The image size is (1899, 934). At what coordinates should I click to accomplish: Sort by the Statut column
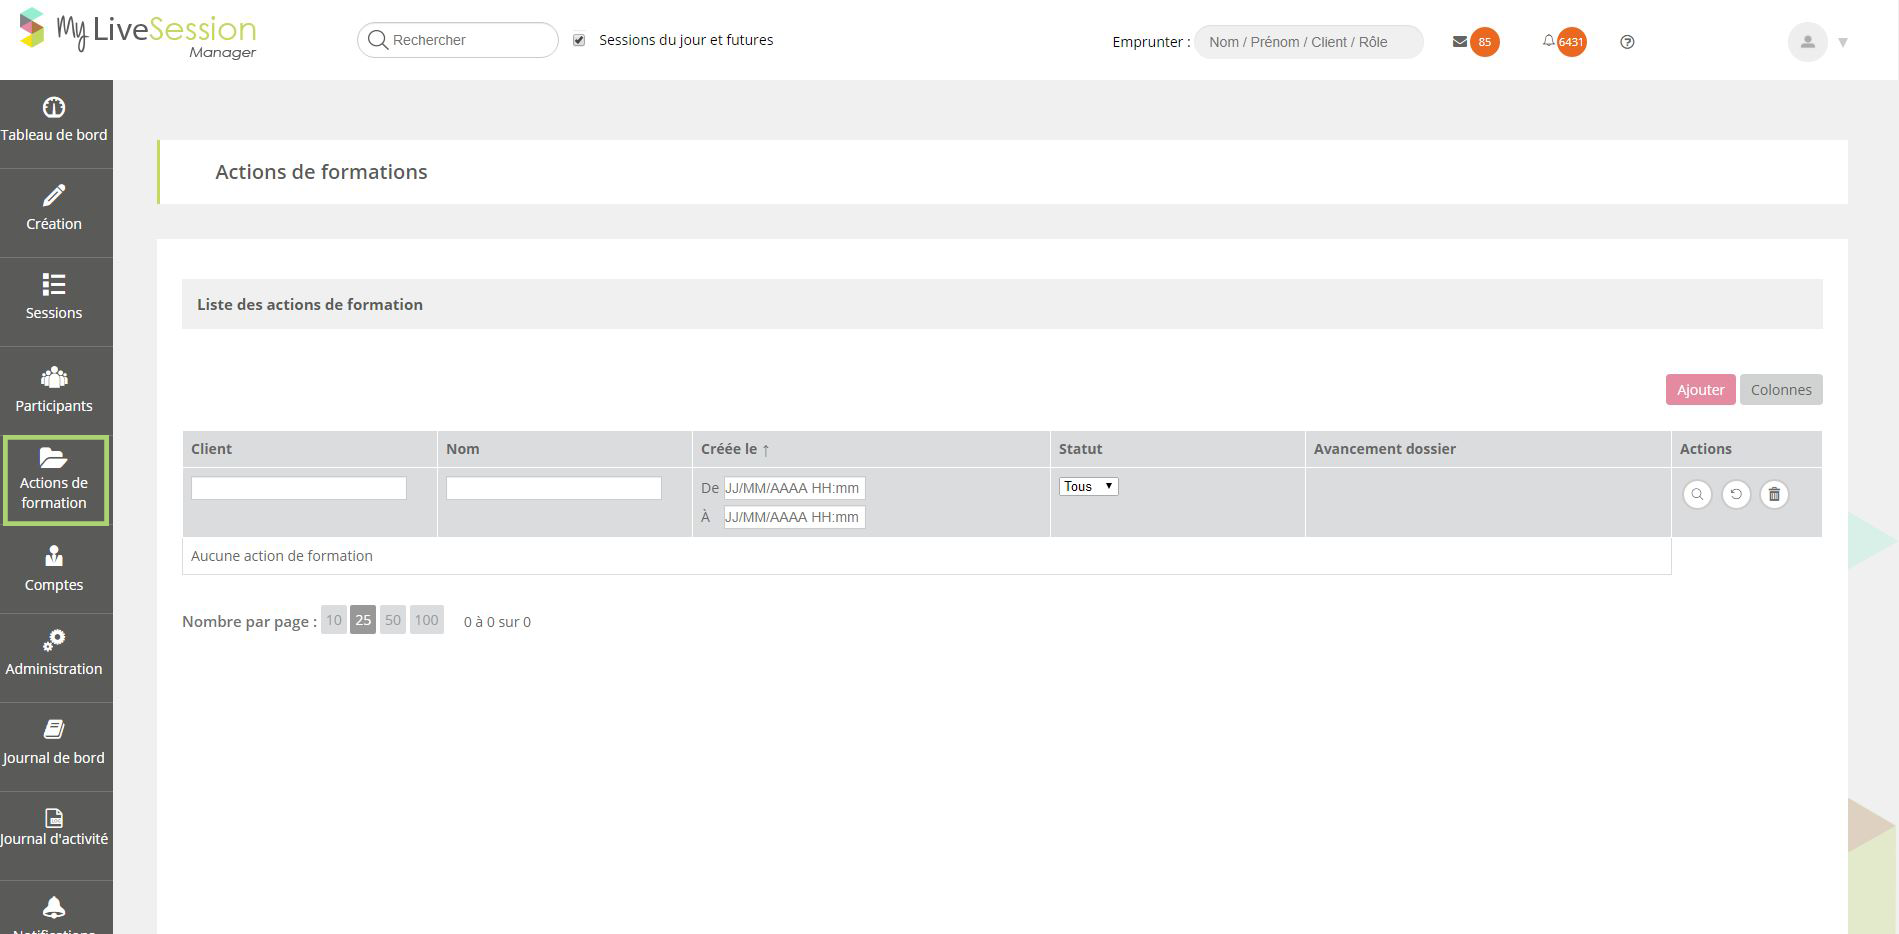click(x=1080, y=449)
